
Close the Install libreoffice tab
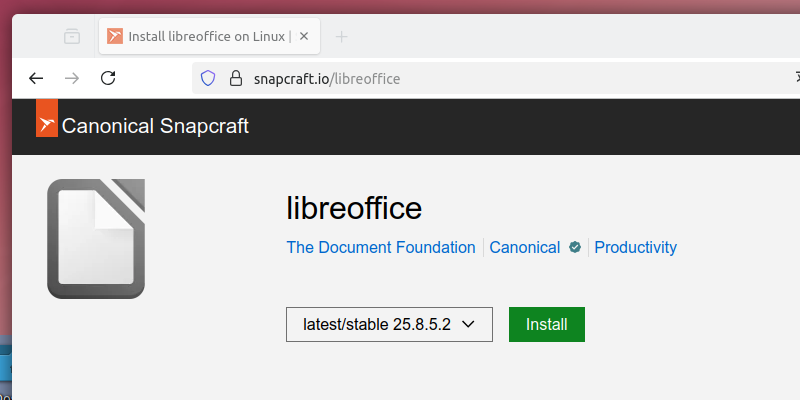coord(305,37)
